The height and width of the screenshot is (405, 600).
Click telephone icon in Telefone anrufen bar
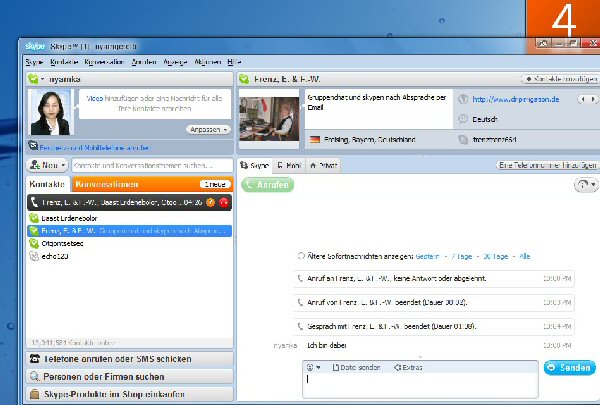(35, 359)
